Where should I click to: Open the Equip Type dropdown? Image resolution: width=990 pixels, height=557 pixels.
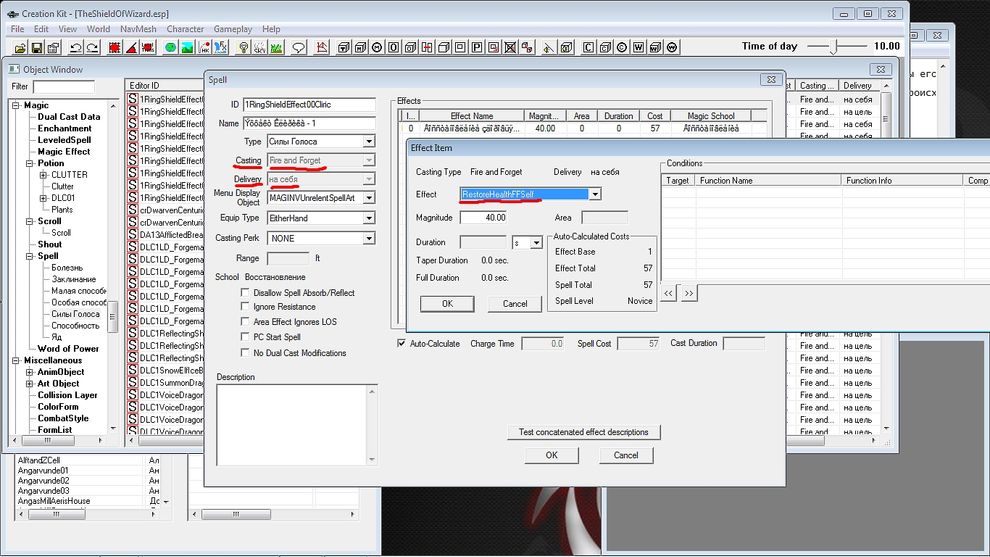(x=369, y=218)
